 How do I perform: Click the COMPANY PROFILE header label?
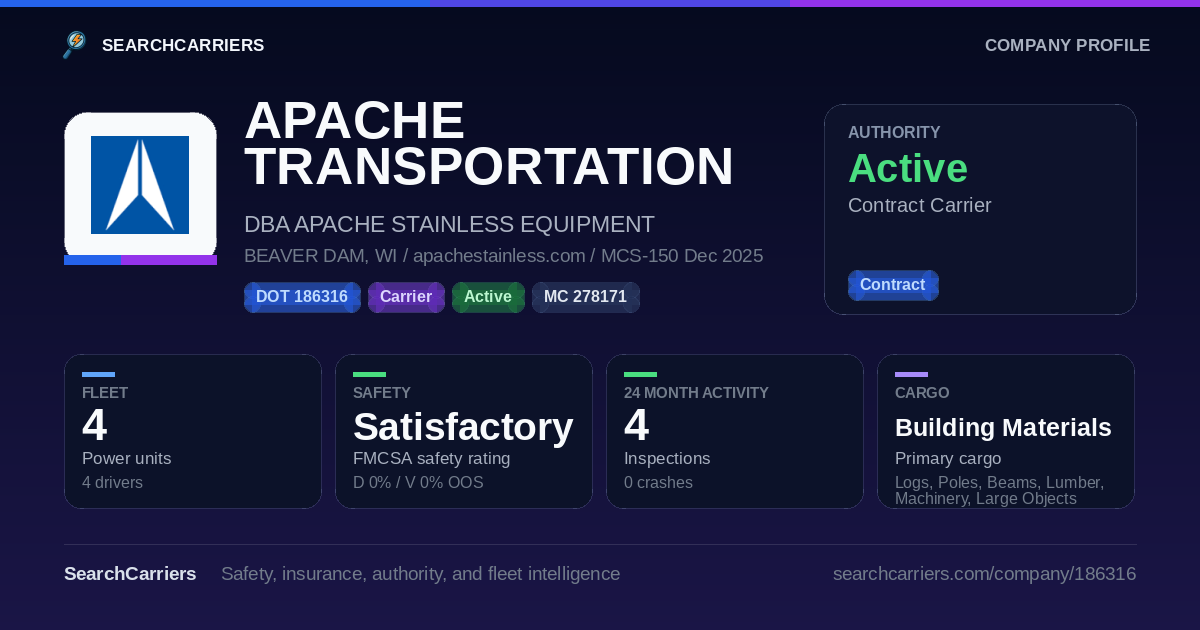click(1067, 45)
